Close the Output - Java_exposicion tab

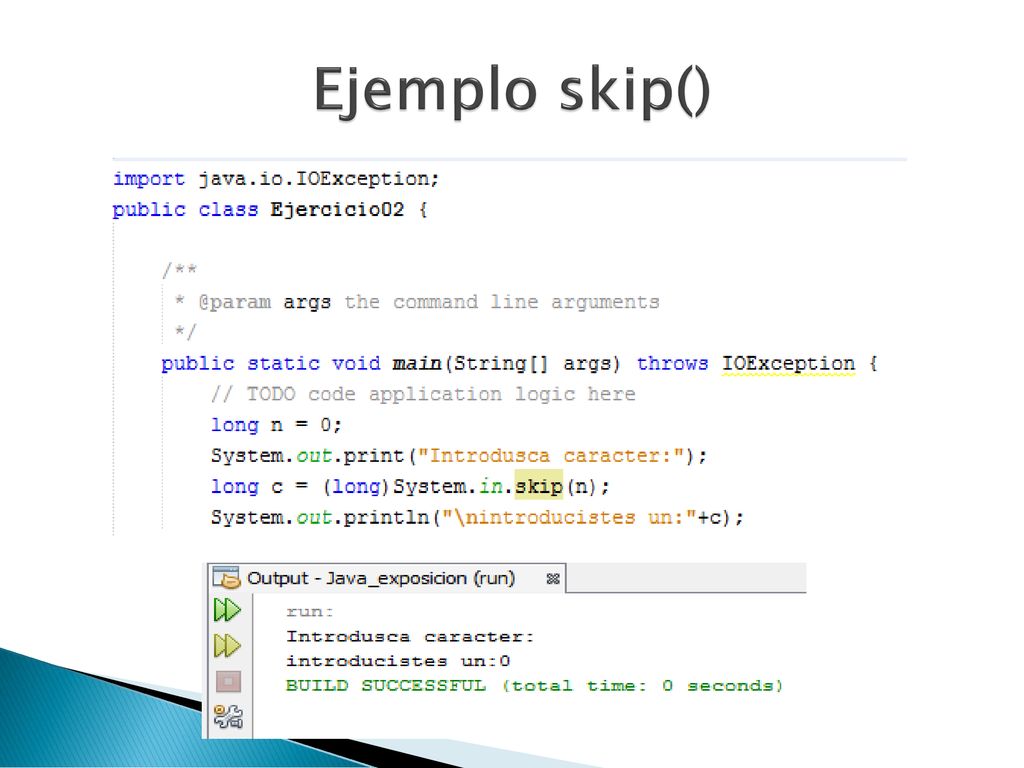(552, 579)
